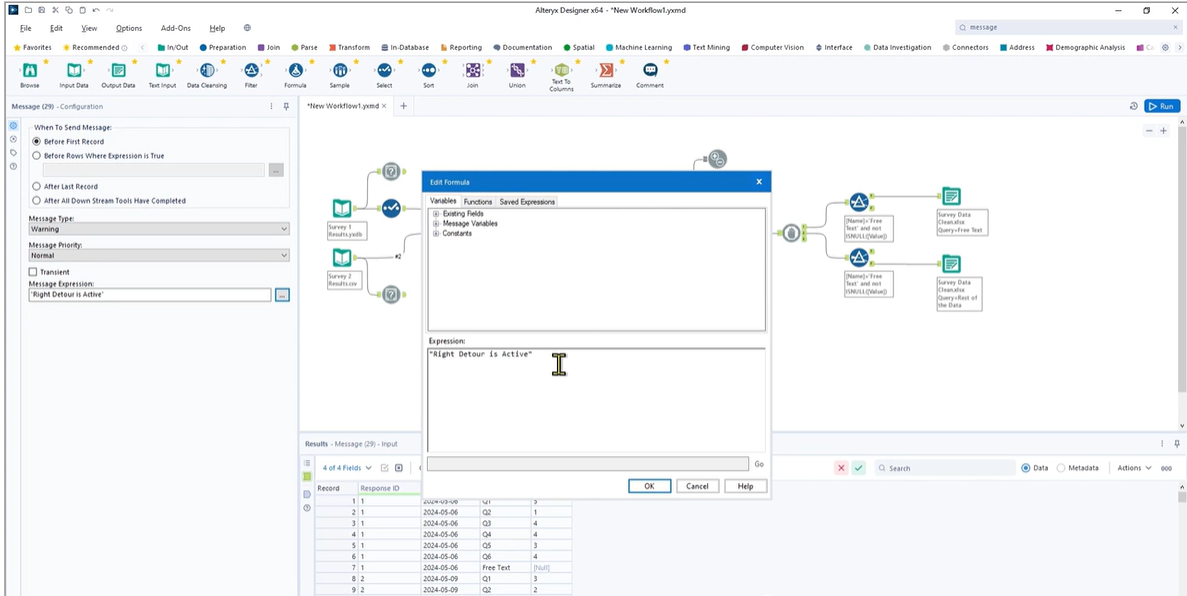Zoom in with canvas plus icon
The image size is (1187, 596).
[1164, 131]
